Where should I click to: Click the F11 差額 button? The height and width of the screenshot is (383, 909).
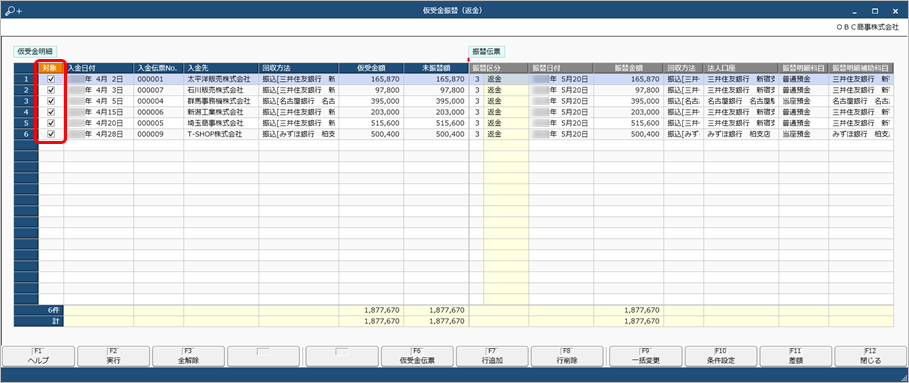coord(795,356)
